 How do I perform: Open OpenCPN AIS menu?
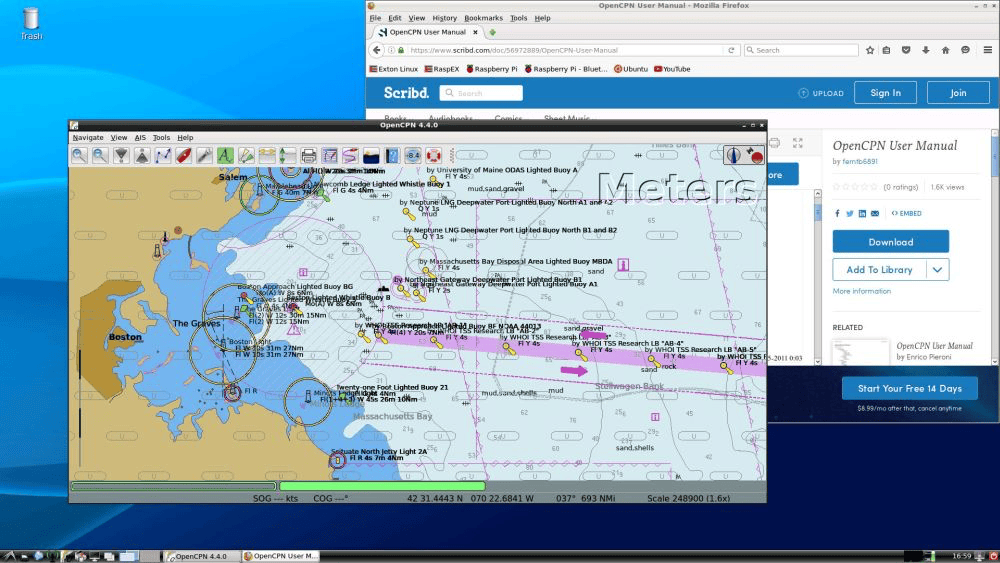point(140,138)
